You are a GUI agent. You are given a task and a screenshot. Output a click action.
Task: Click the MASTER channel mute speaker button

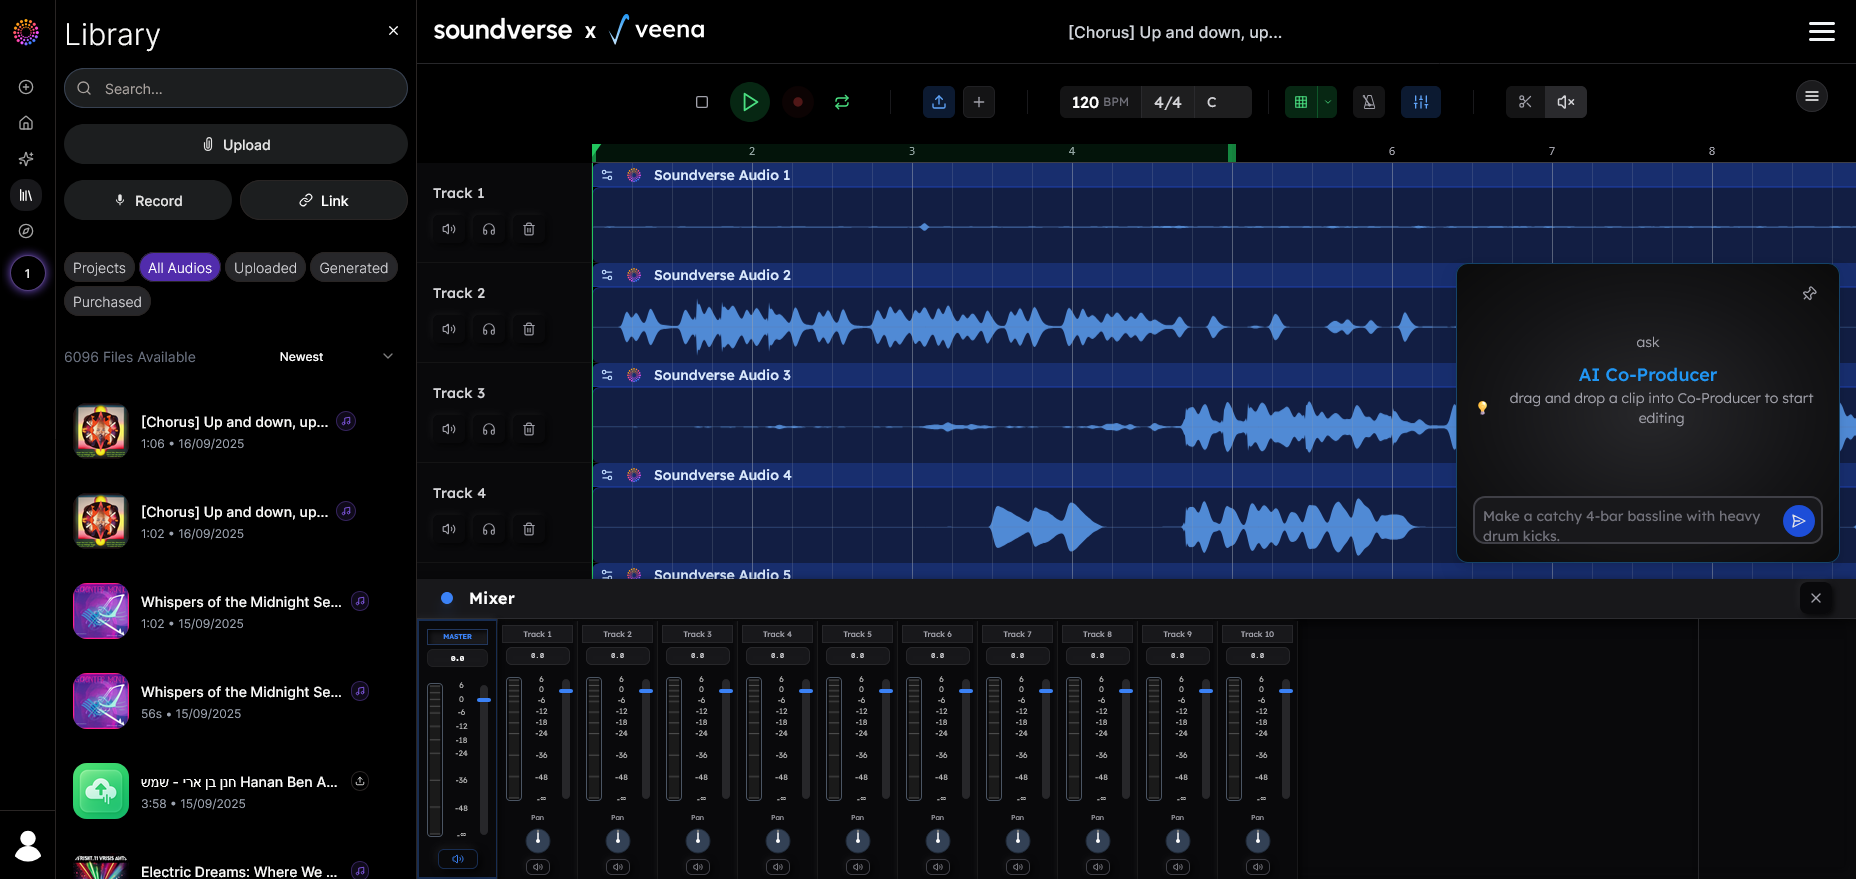pyautogui.click(x=458, y=859)
